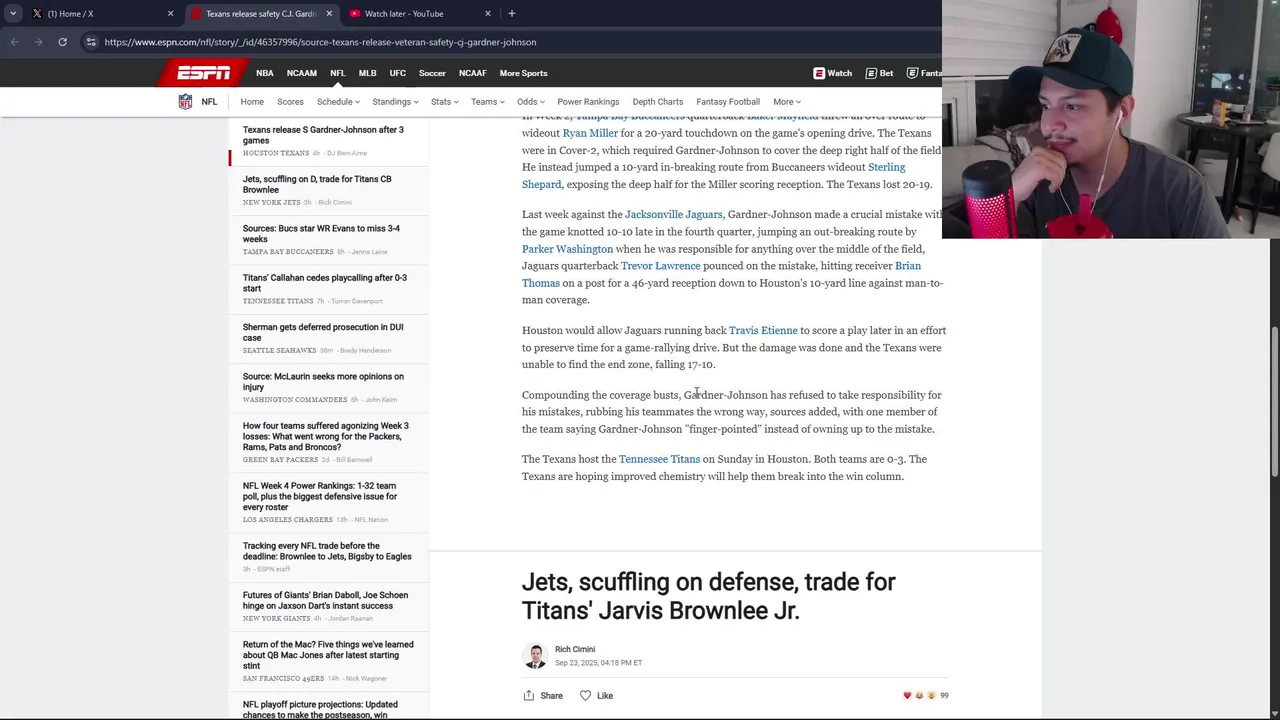Click Rich Cimini author name
Image resolution: width=1280 pixels, height=720 pixels.
click(575, 649)
